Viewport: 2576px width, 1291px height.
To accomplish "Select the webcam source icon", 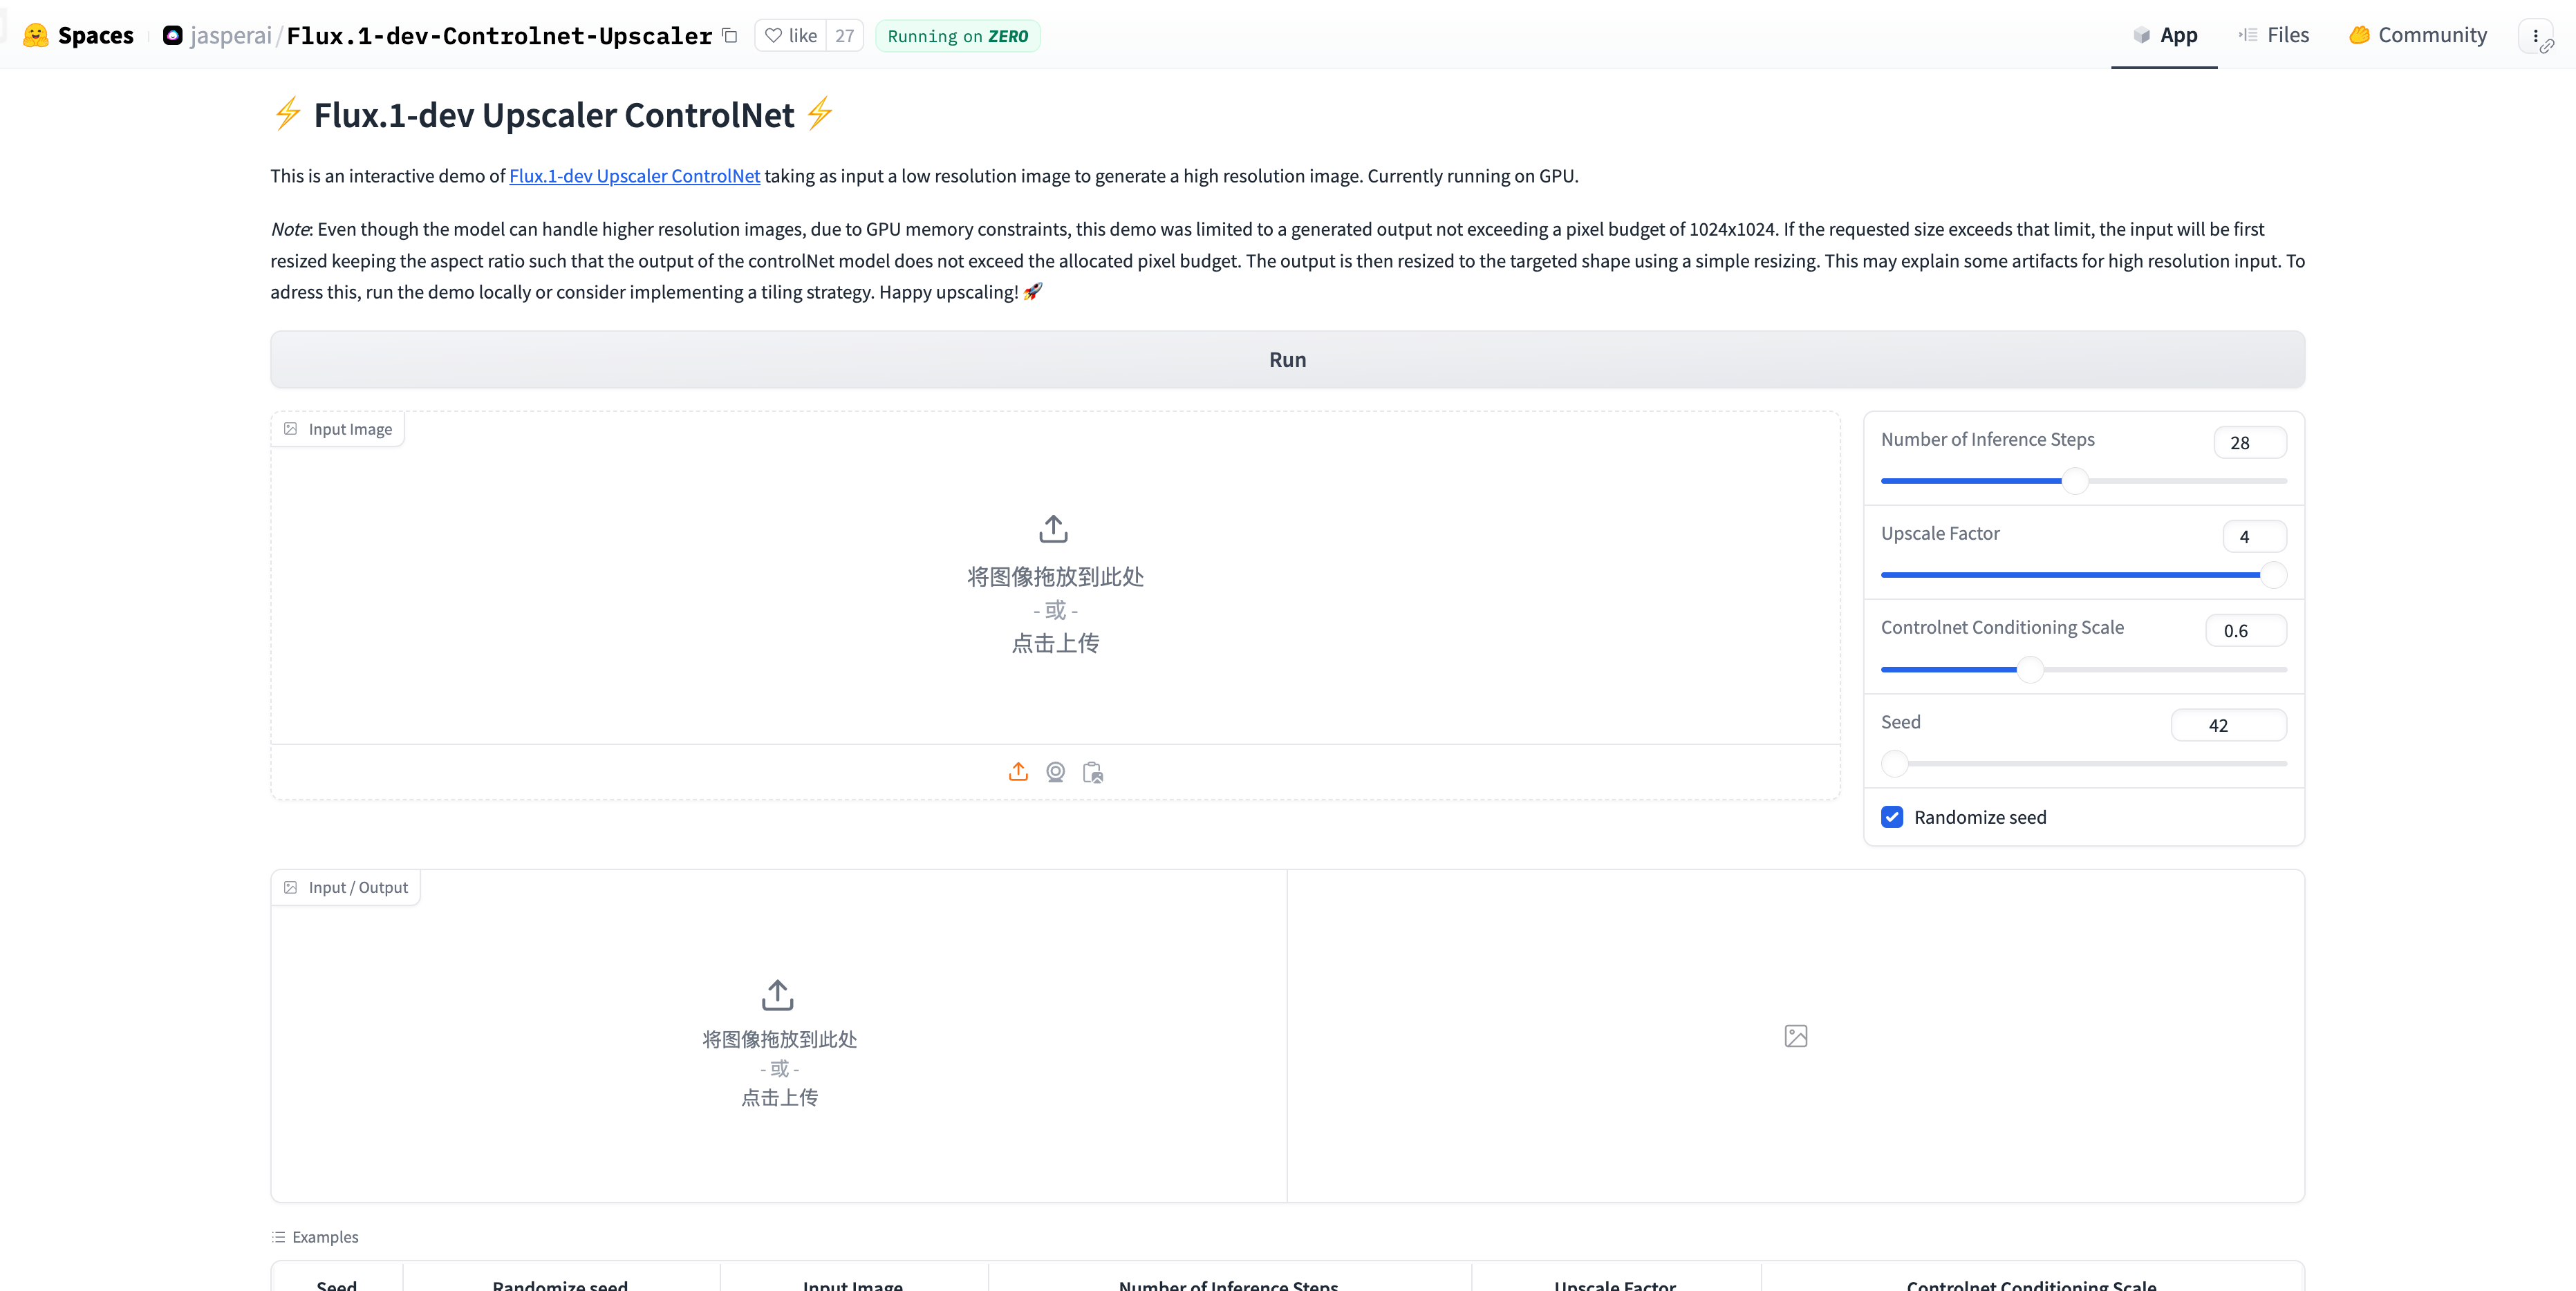I will 1055,772.
